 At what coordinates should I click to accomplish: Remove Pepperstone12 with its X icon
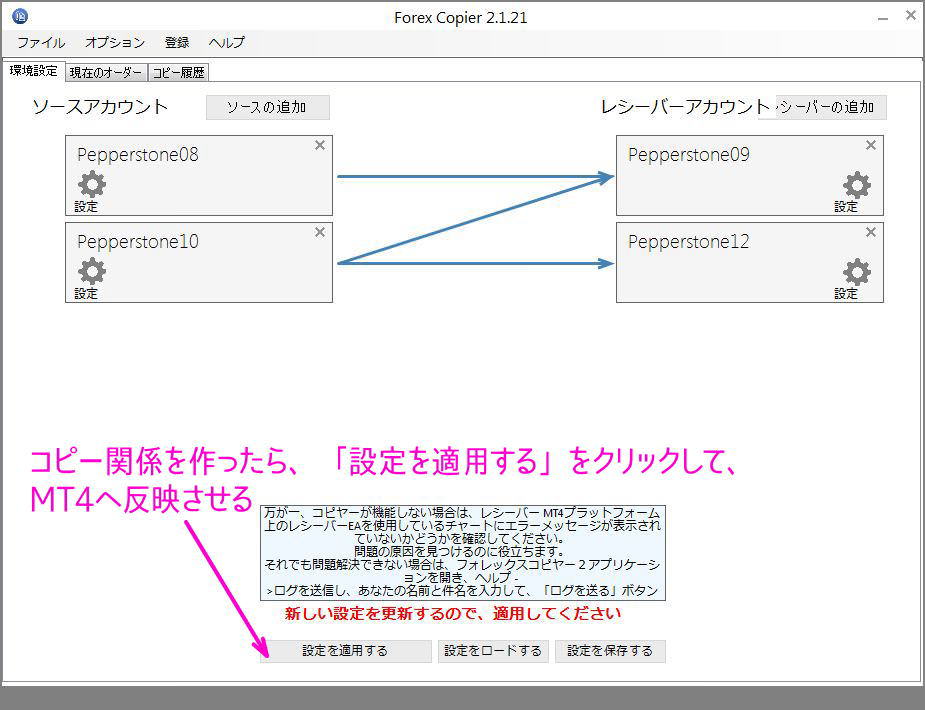871,232
